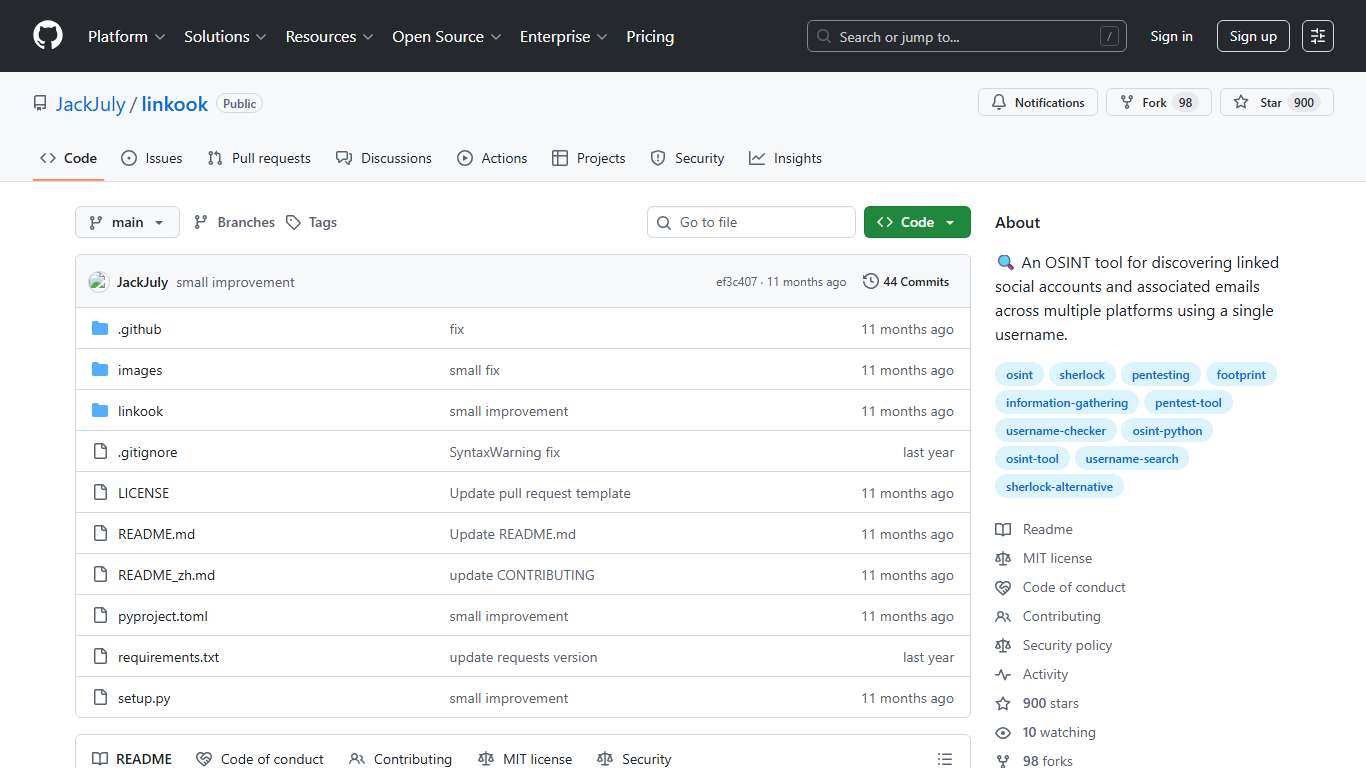Click the Sign up button
The height and width of the screenshot is (768, 1366).
click(1253, 36)
